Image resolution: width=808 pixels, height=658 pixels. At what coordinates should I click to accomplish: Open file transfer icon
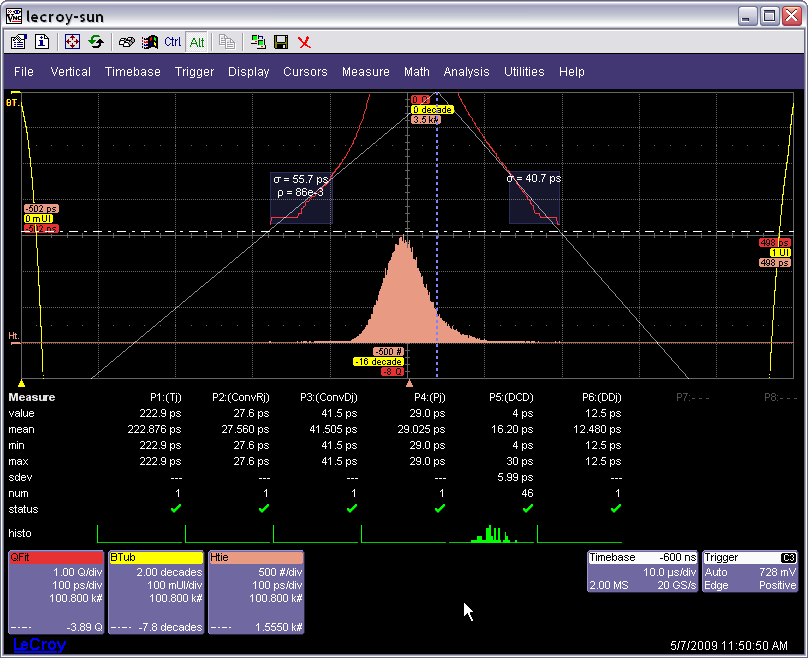pos(258,42)
